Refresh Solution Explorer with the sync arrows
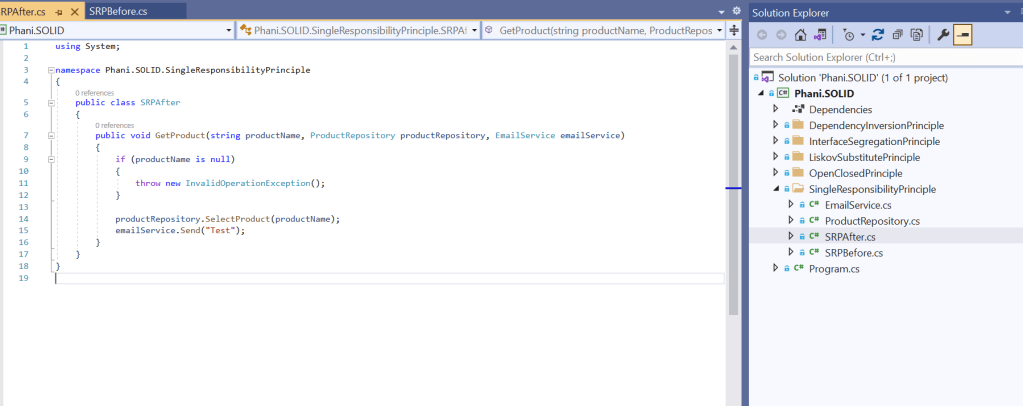 [x=878, y=35]
